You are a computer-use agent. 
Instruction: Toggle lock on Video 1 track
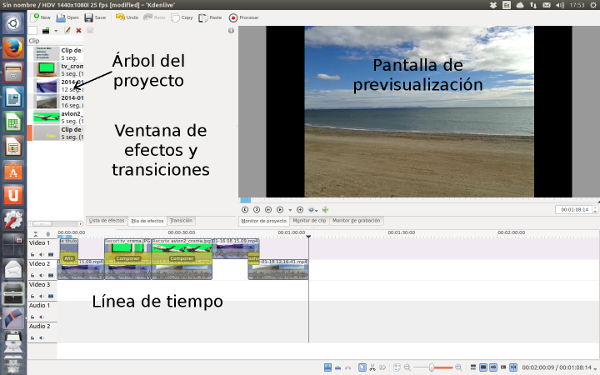click(x=33, y=254)
